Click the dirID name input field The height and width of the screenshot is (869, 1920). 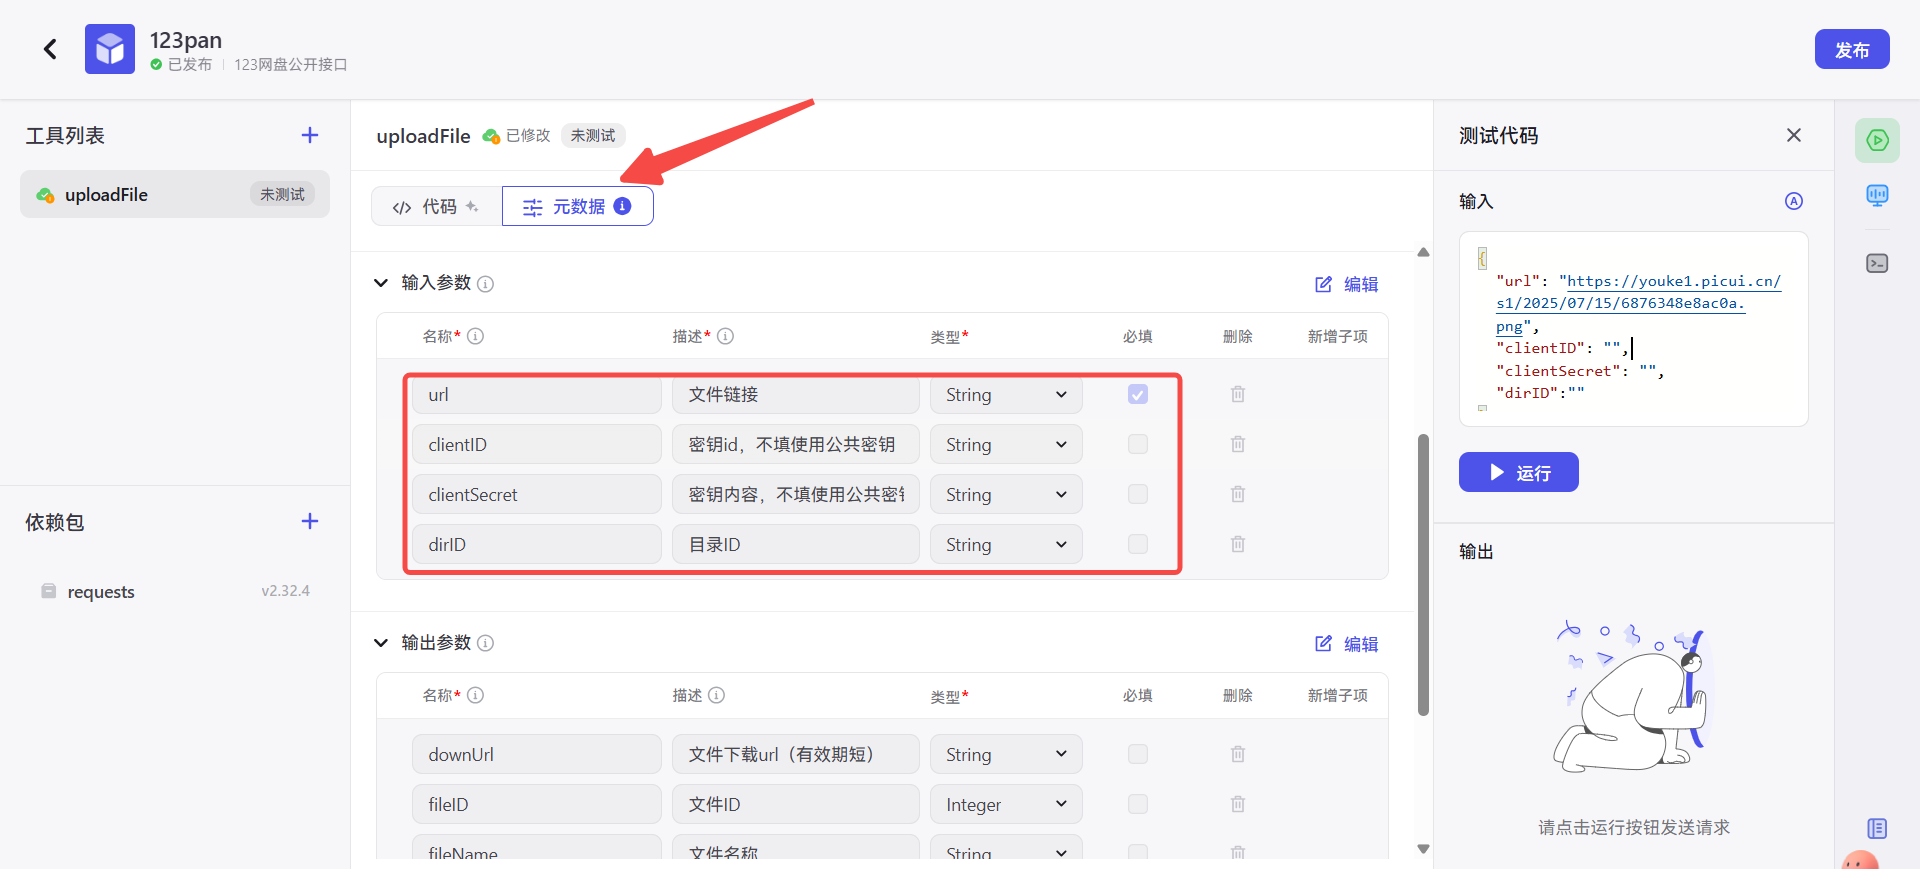coord(537,544)
